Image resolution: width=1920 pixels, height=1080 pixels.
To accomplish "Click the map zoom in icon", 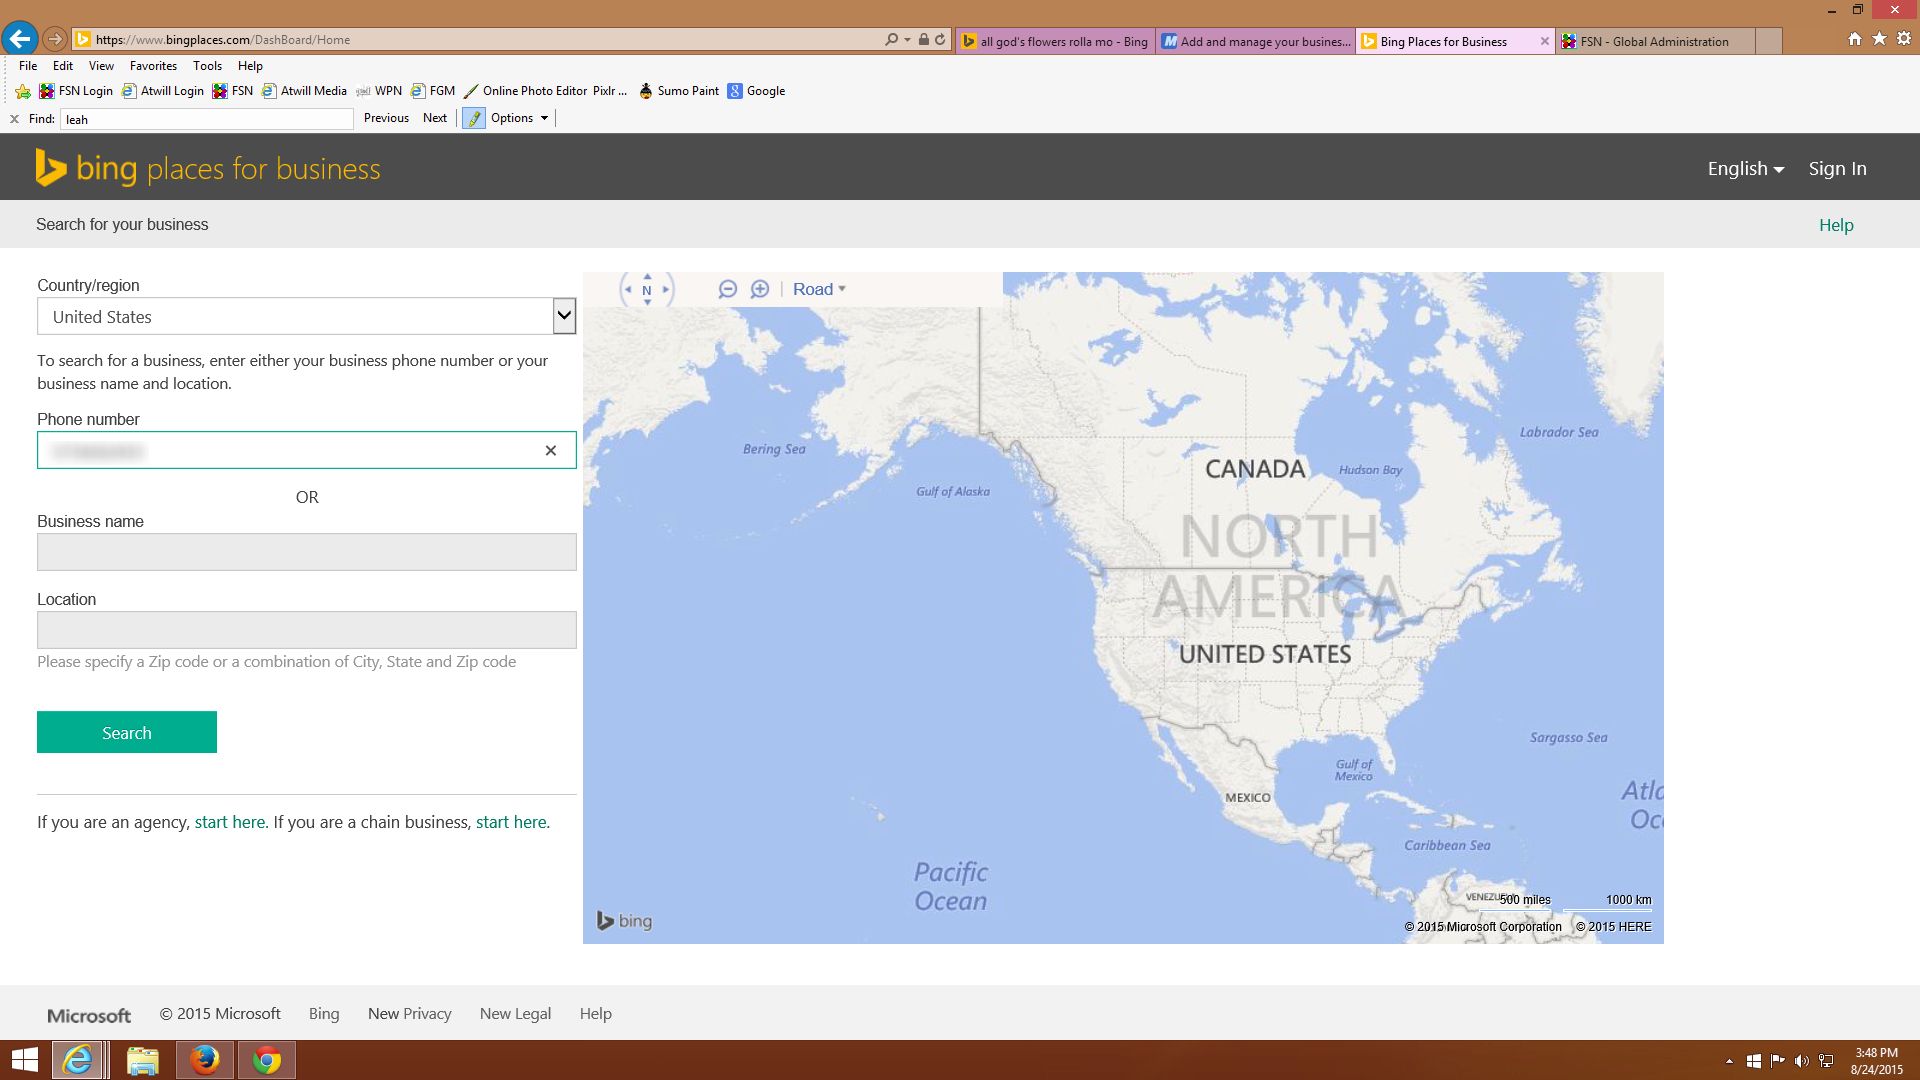I will pos(760,289).
